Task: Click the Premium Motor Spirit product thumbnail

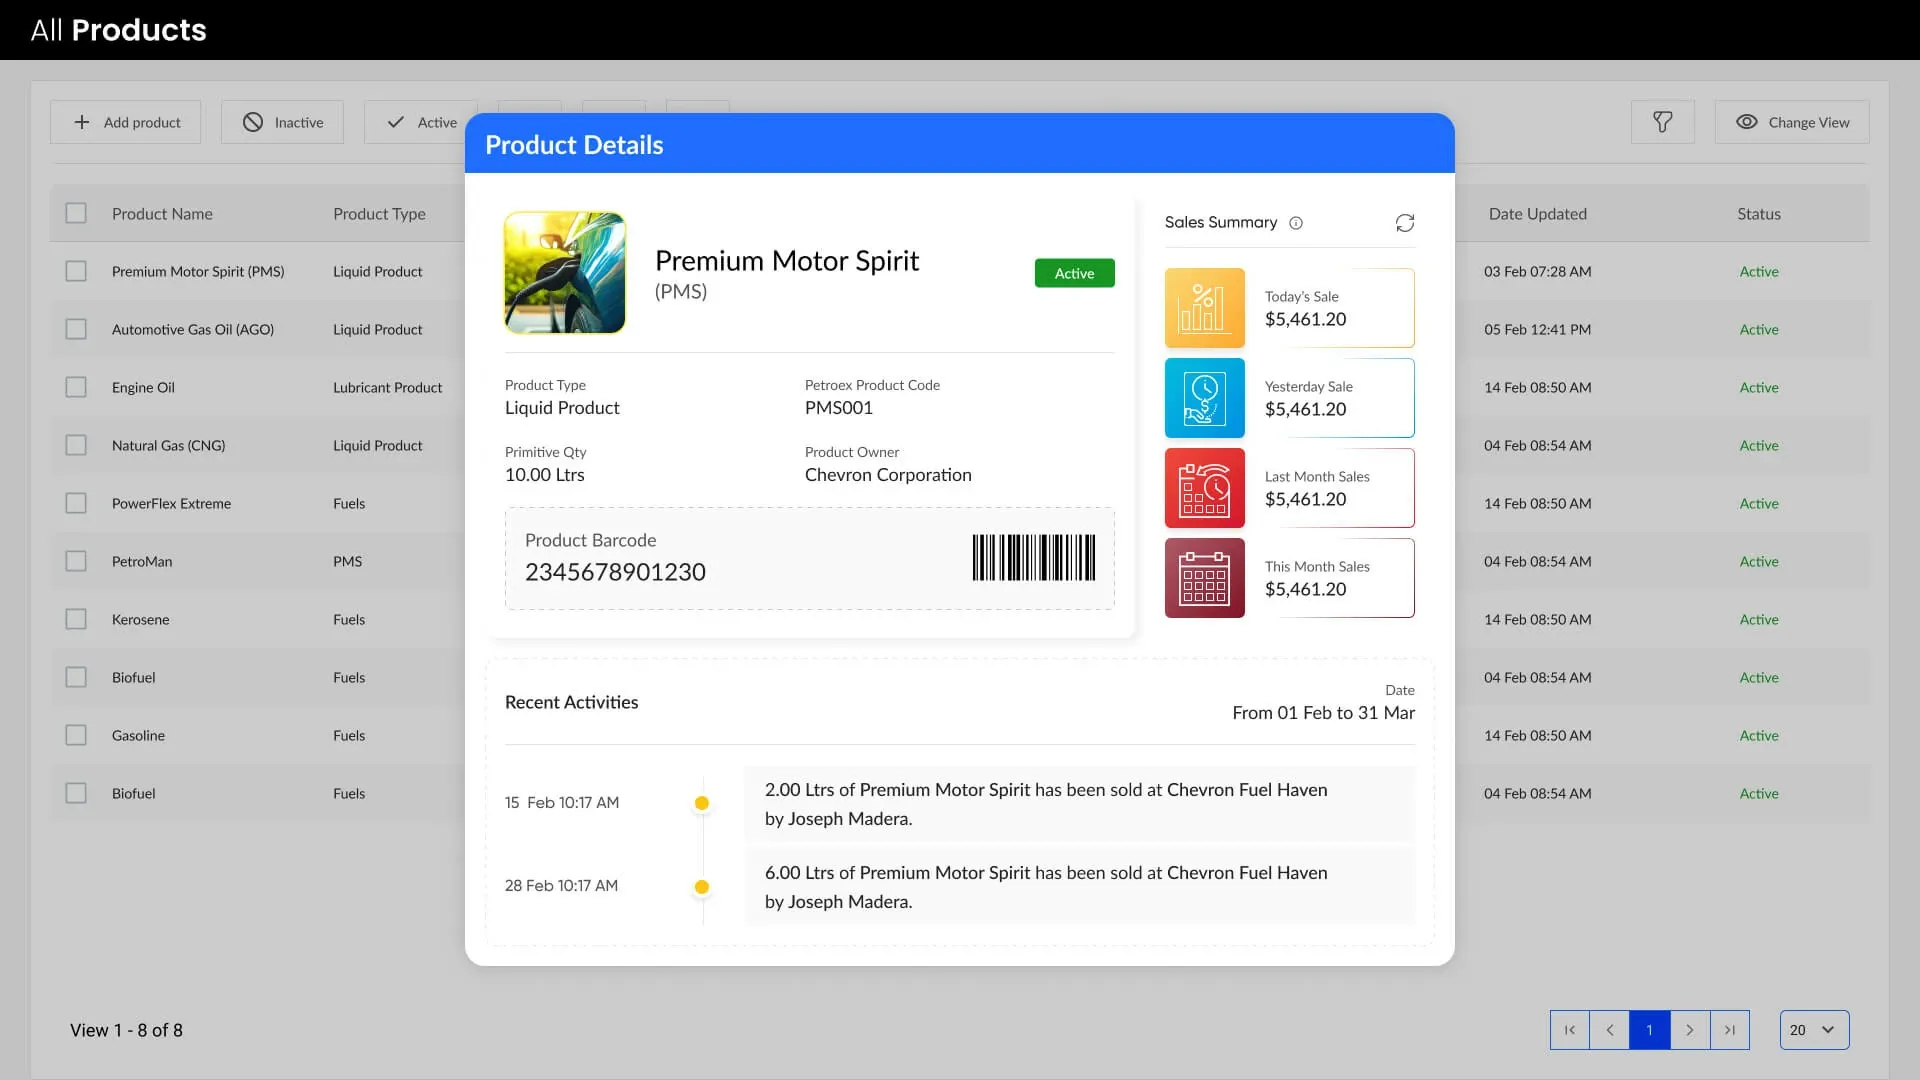Action: [x=565, y=272]
